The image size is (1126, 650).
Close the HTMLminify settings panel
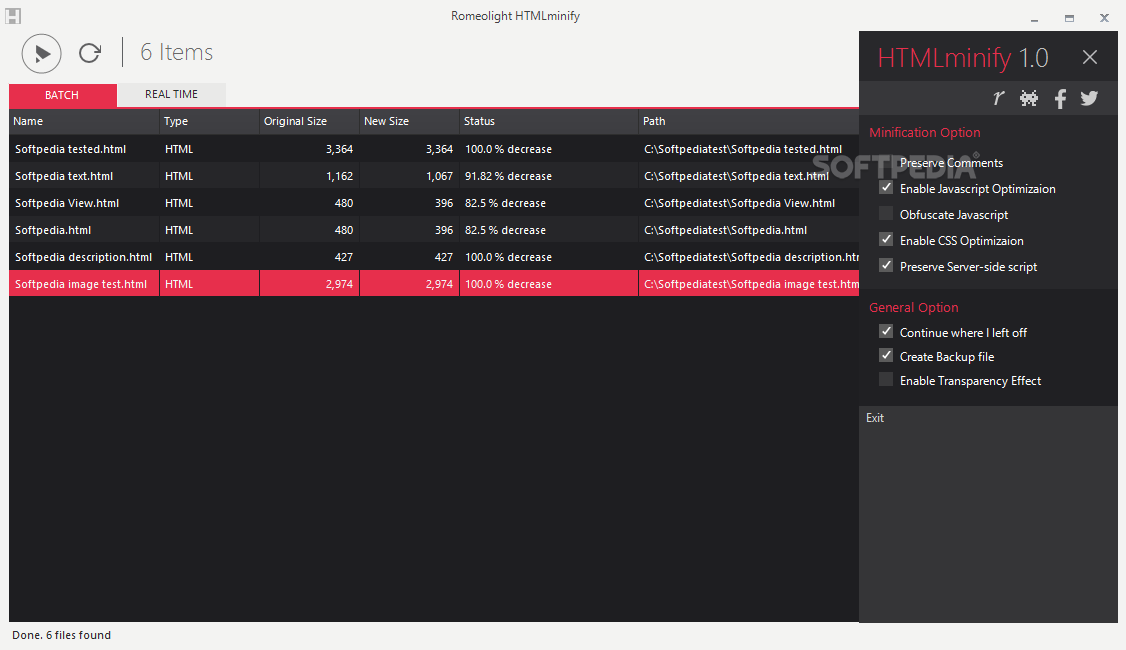point(1089,57)
